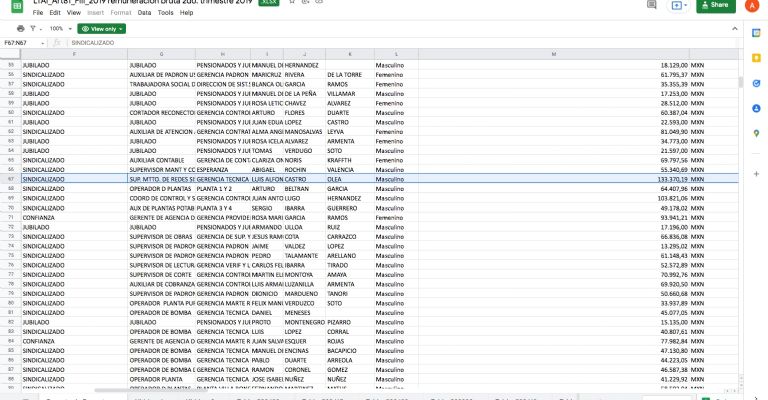
Task: Select column M header
Action: (553, 53)
